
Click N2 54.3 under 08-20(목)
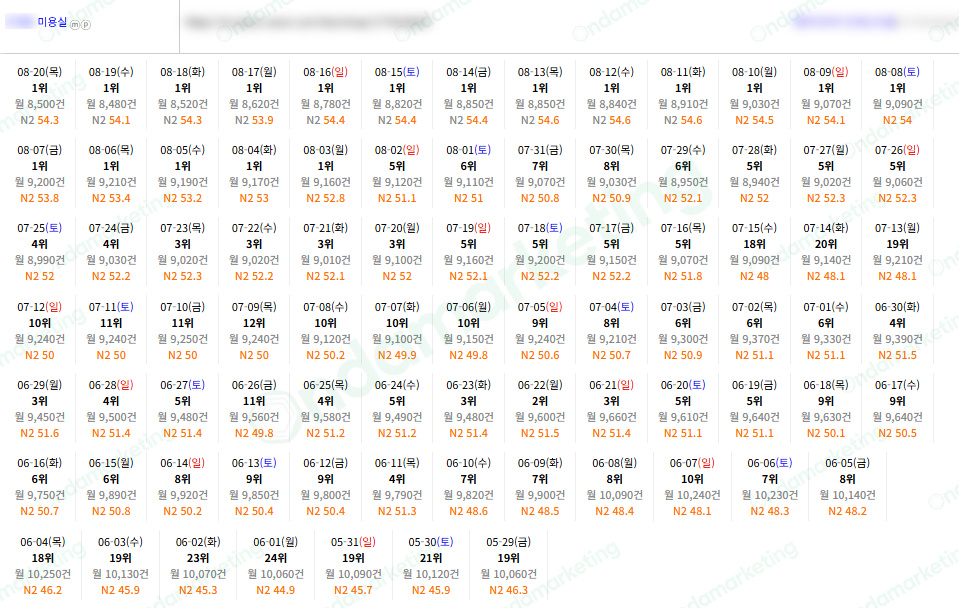[x=40, y=120]
